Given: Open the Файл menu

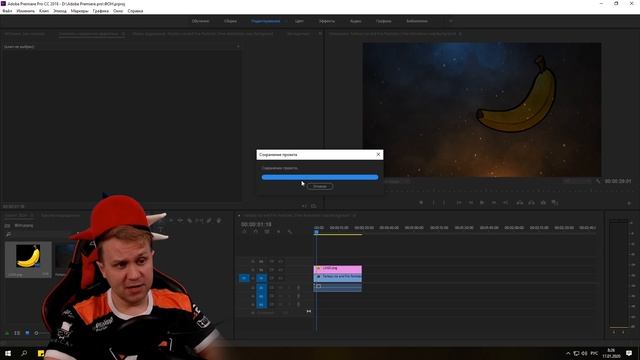Looking at the screenshot, I should pos(7,11).
